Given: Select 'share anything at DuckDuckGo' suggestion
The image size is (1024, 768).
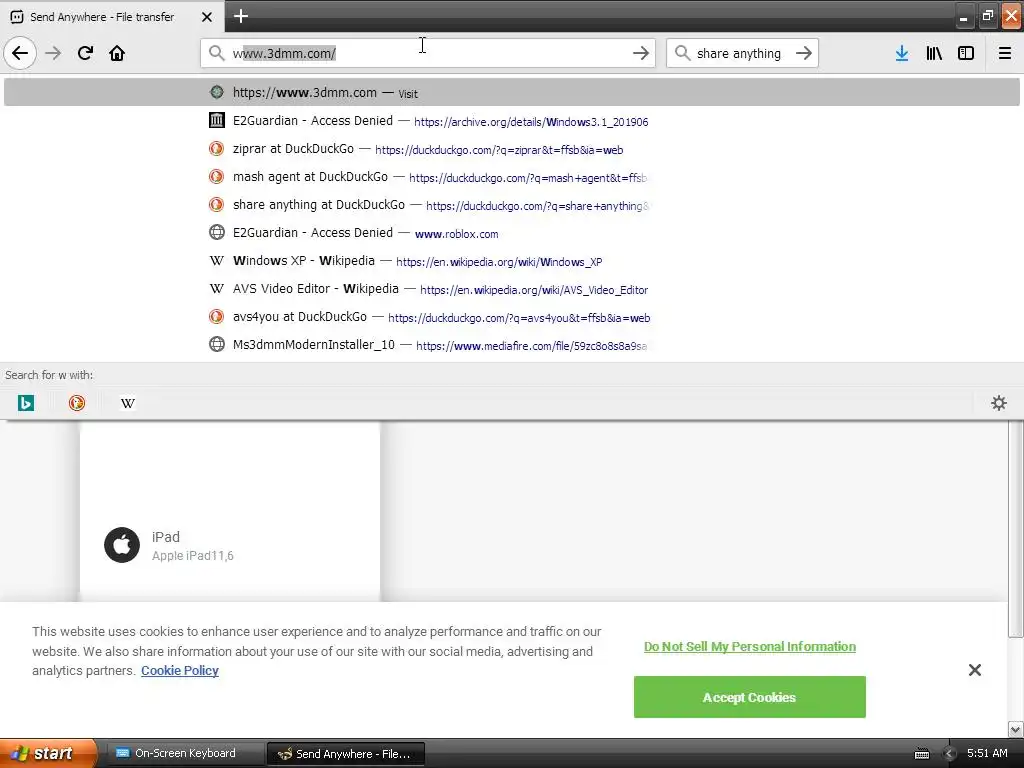Looking at the screenshot, I should pos(511,205).
